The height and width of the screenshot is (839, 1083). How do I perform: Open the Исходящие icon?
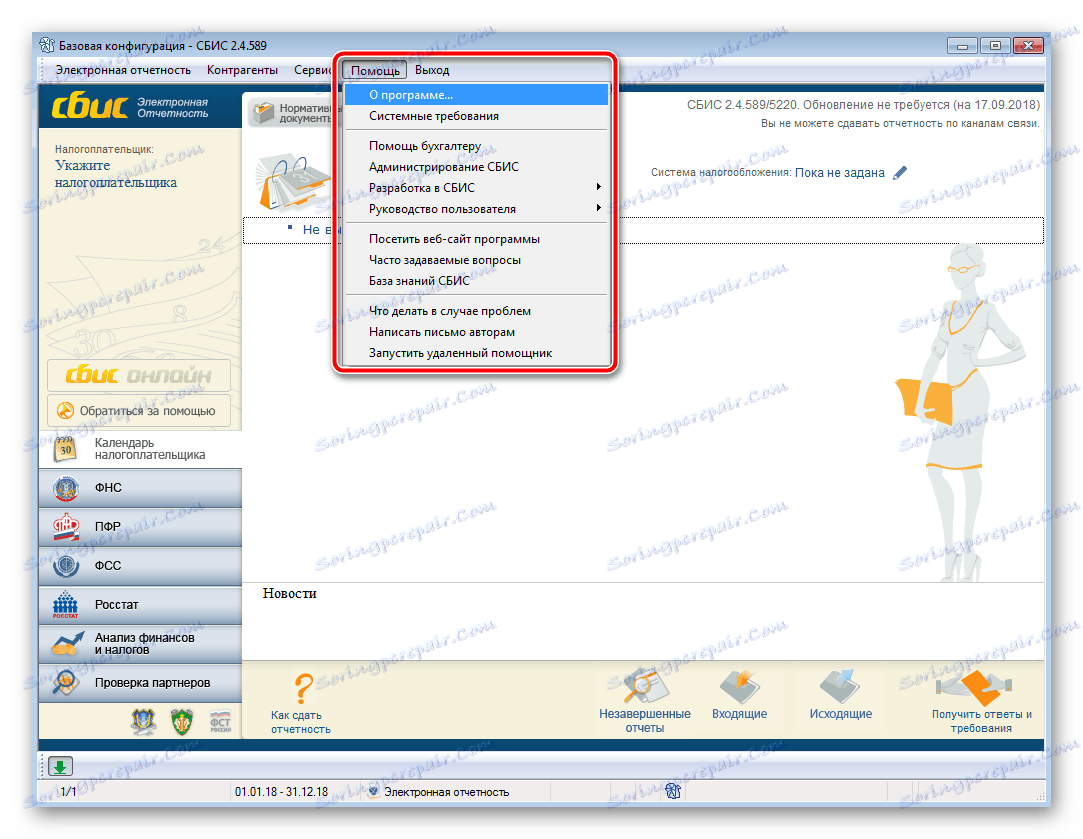[840, 686]
